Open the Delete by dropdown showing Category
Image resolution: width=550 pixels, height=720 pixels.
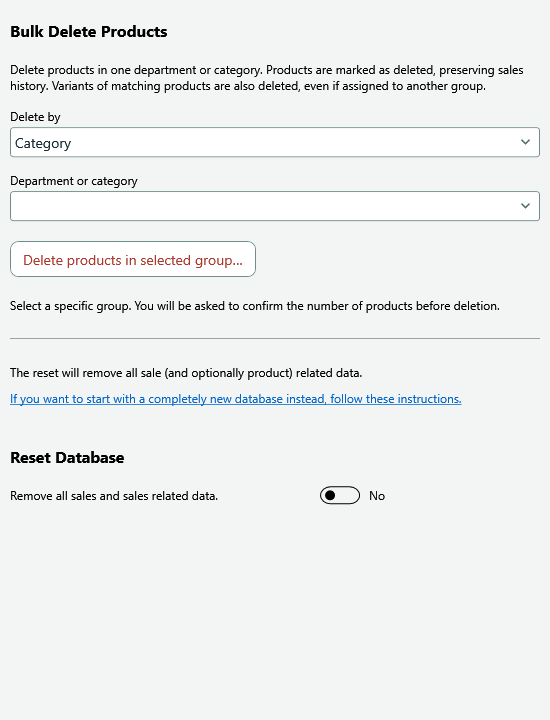[x=275, y=142]
